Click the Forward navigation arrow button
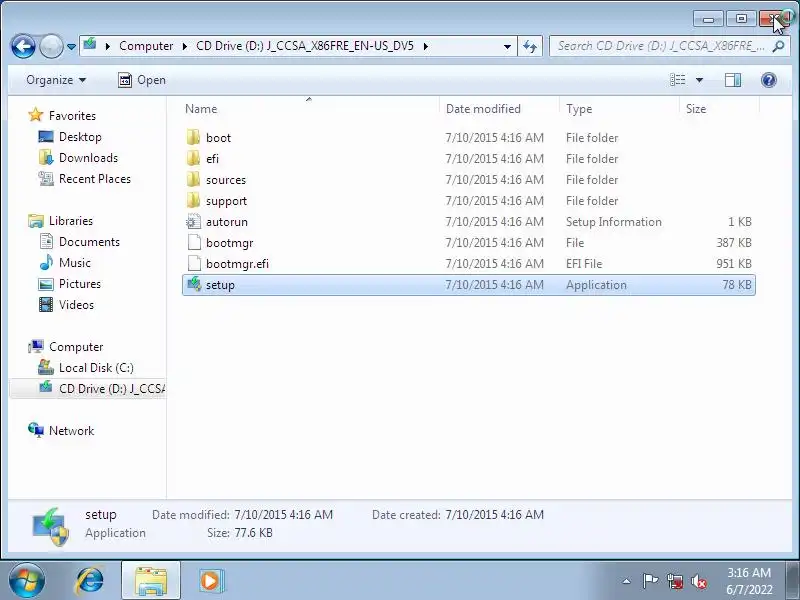 [x=51, y=46]
